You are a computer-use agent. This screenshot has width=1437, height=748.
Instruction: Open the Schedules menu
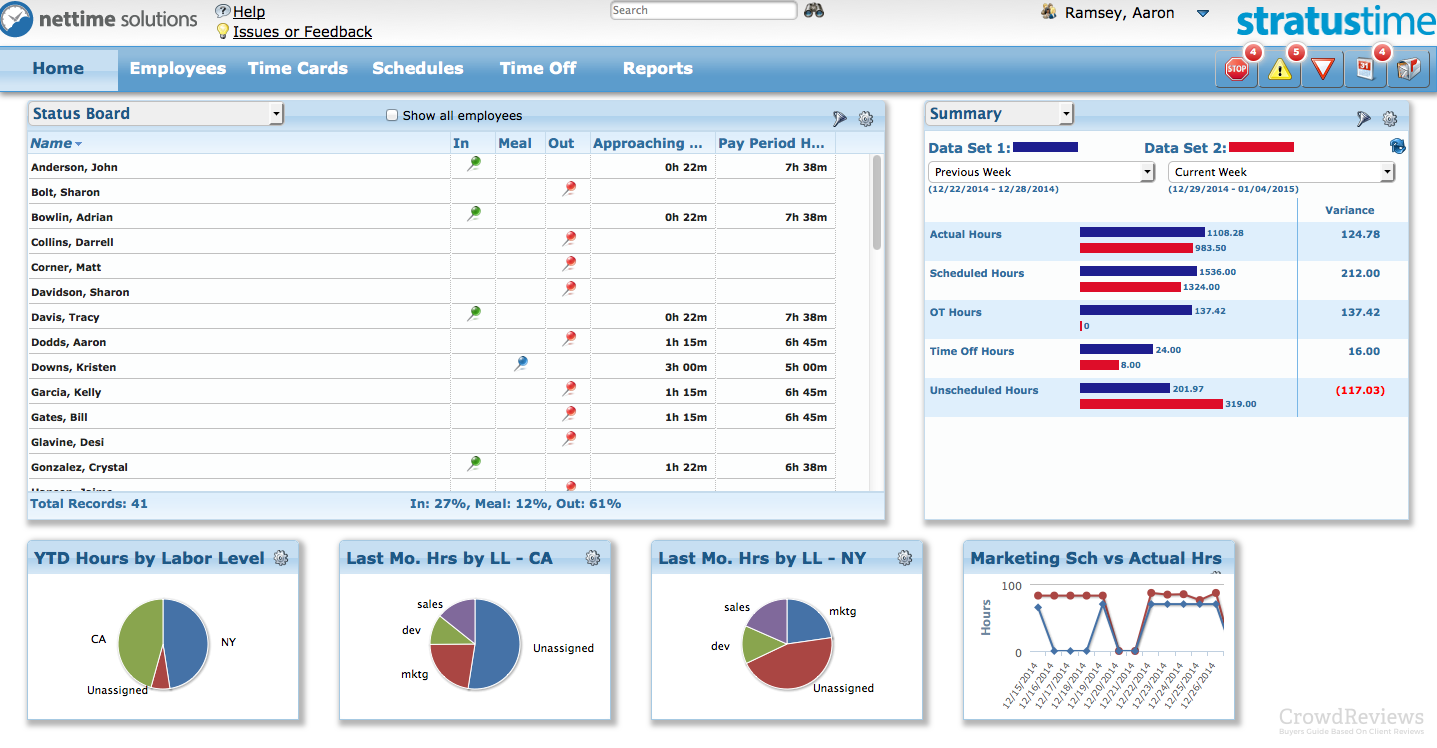point(418,69)
